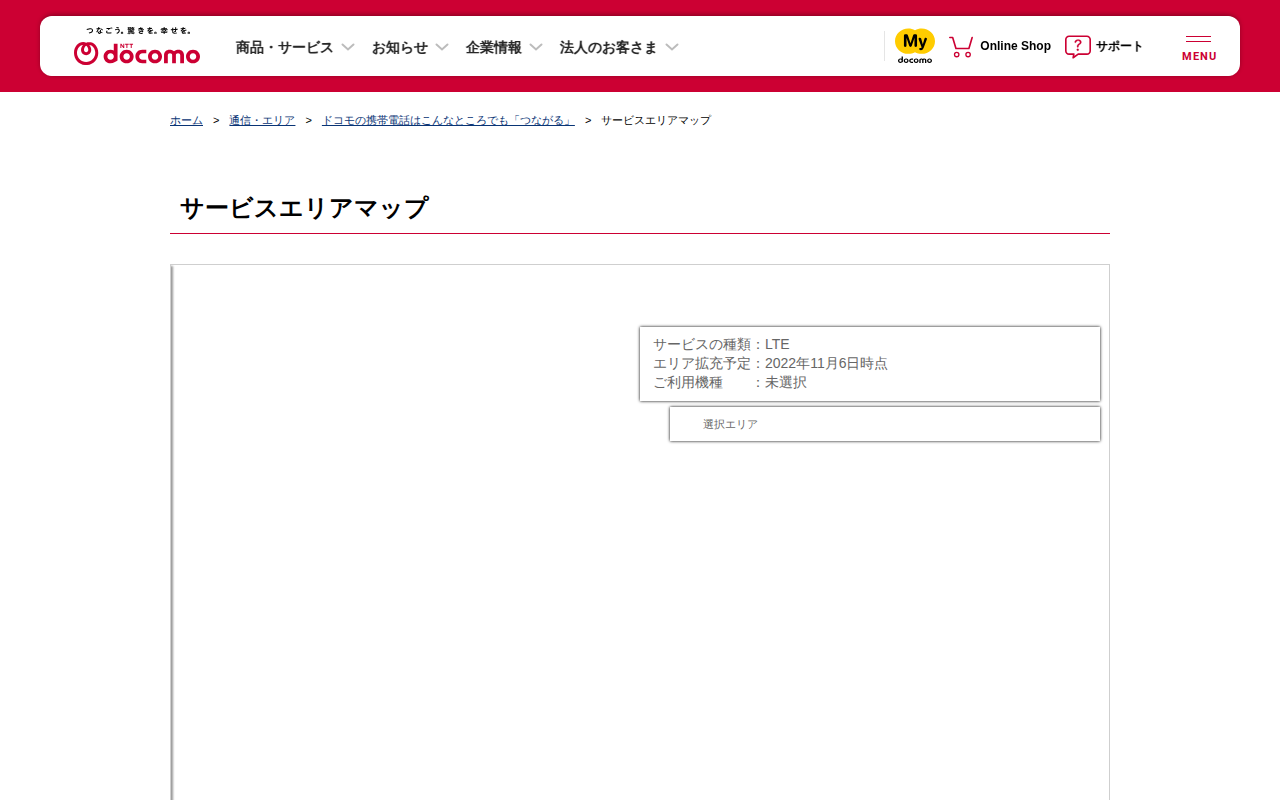The height and width of the screenshot is (800, 1280).
Task: Open ドコモの携帯電話はこんなところでも「つながる」 breadcrumb
Action: point(448,120)
